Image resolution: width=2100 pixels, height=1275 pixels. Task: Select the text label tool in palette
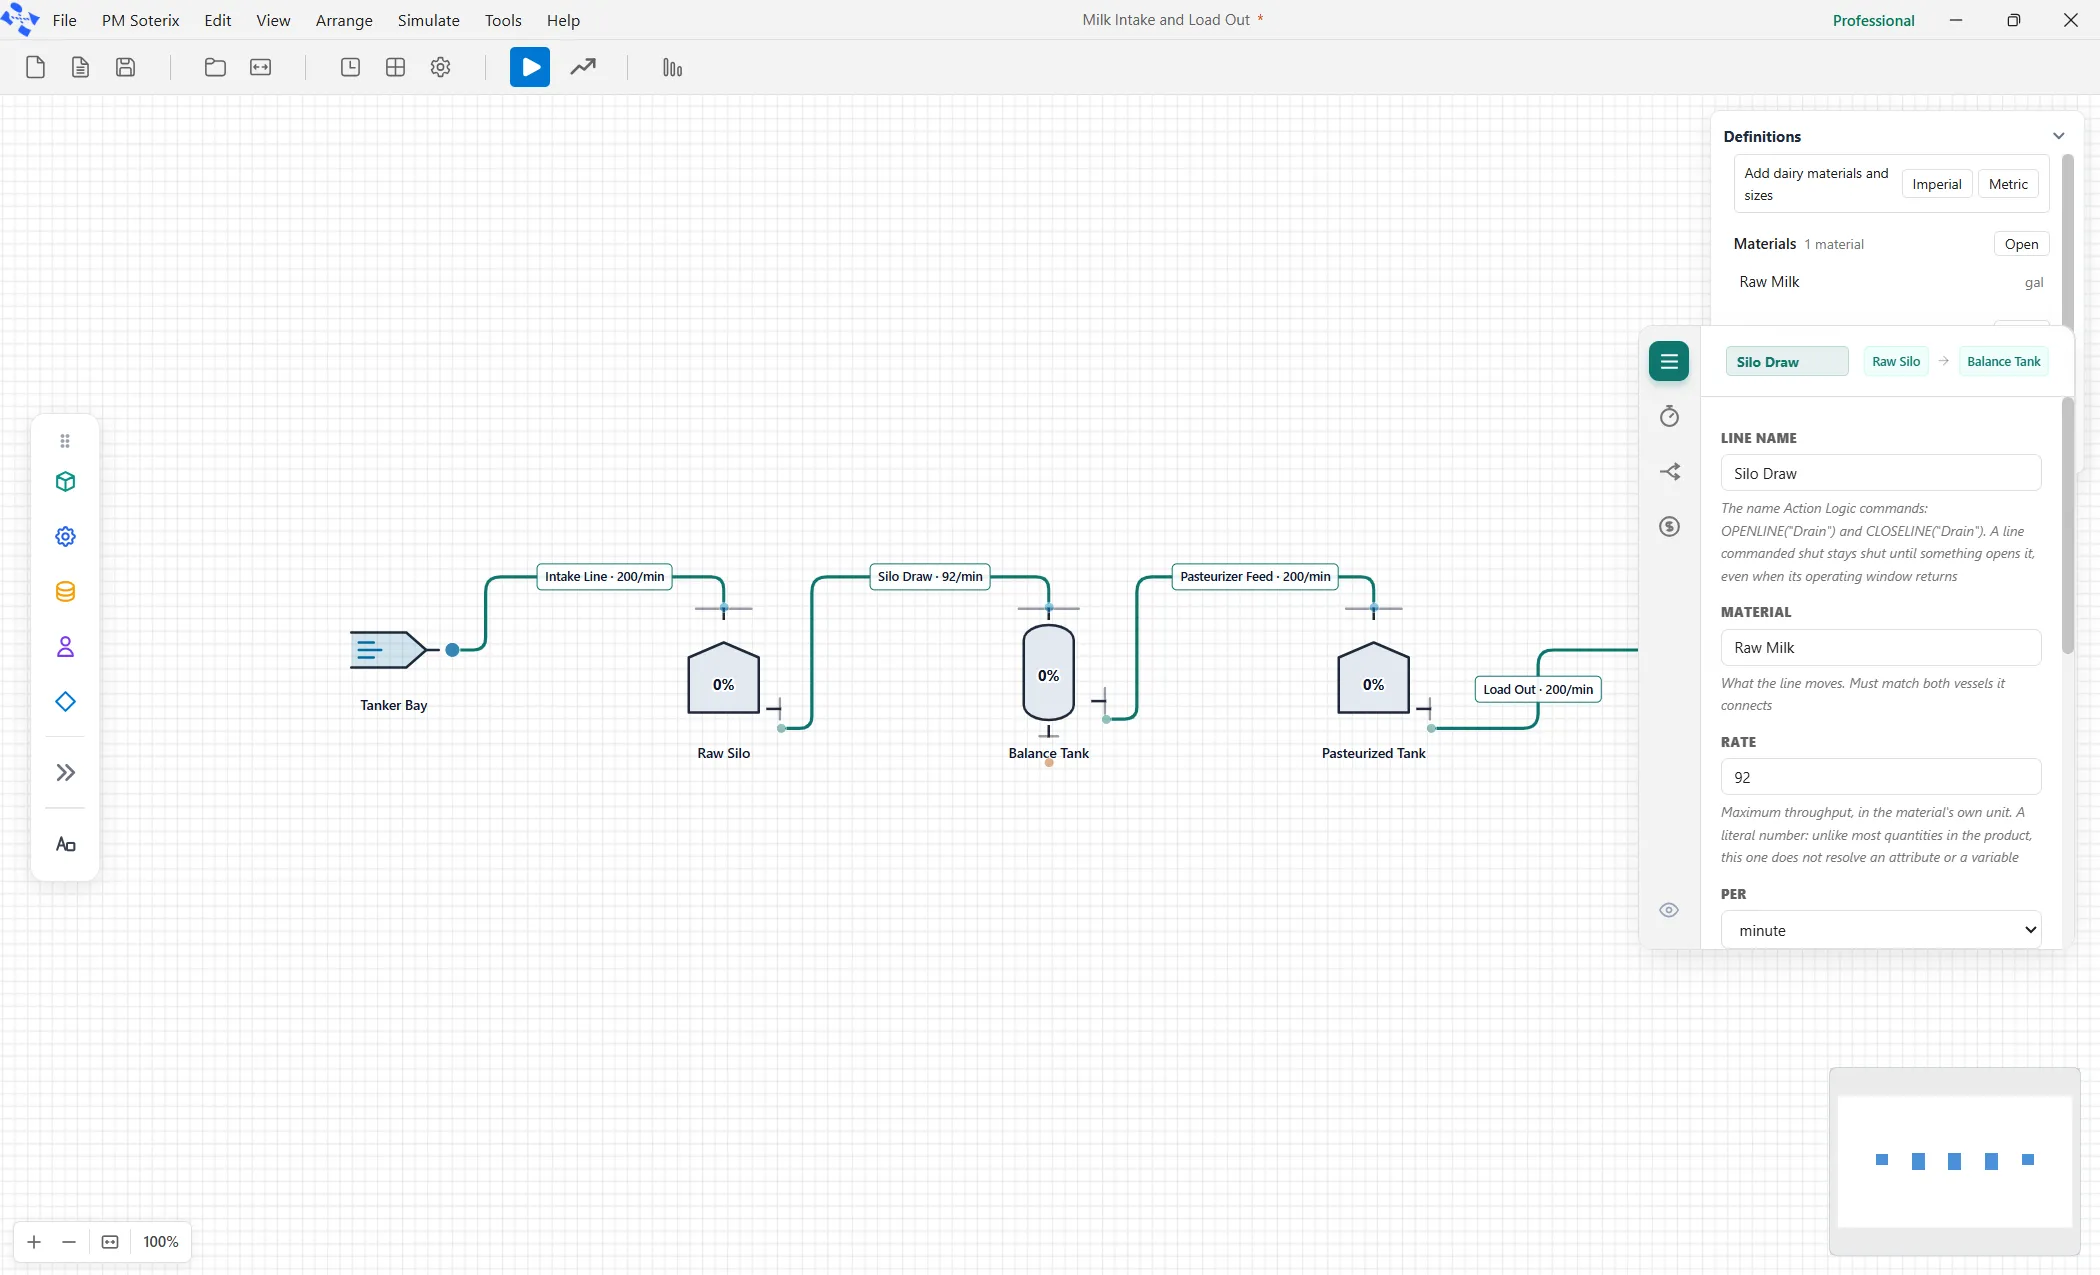tap(65, 845)
